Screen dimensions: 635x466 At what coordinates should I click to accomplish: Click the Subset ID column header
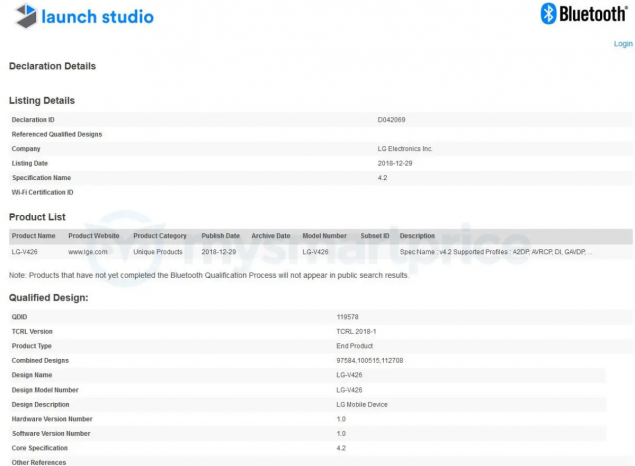pyautogui.click(x=375, y=236)
